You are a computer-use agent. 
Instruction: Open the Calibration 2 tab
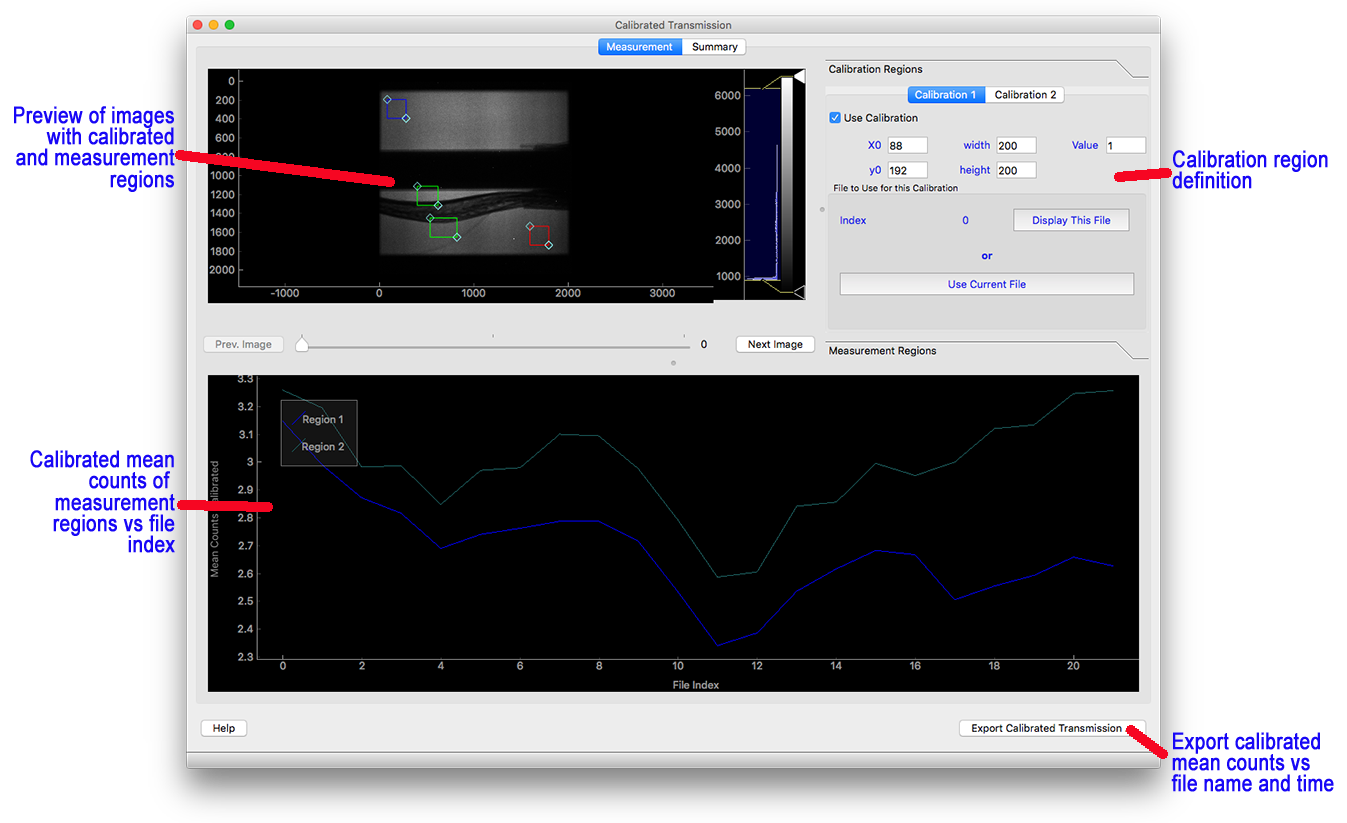1025,95
